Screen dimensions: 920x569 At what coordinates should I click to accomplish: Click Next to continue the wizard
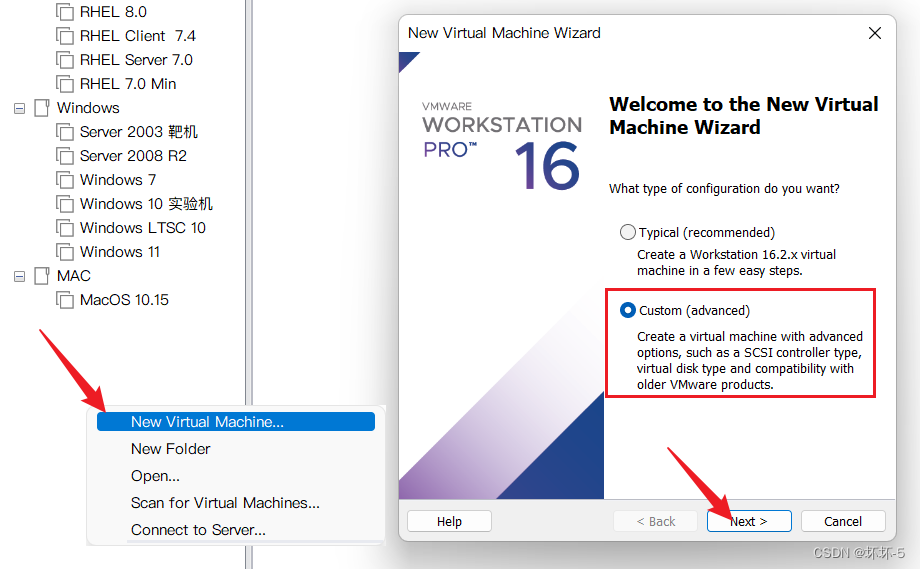pos(749,521)
